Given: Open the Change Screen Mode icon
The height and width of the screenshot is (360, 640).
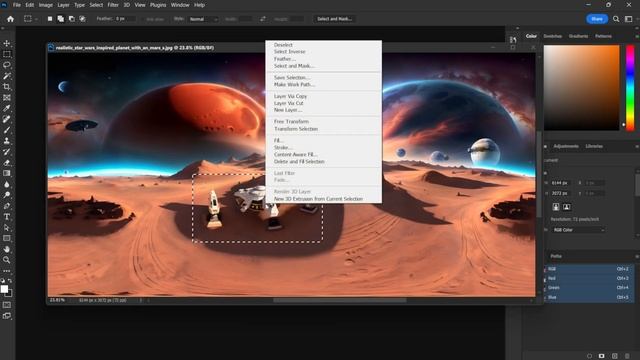Looking at the screenshot, I should coord(7,316).
